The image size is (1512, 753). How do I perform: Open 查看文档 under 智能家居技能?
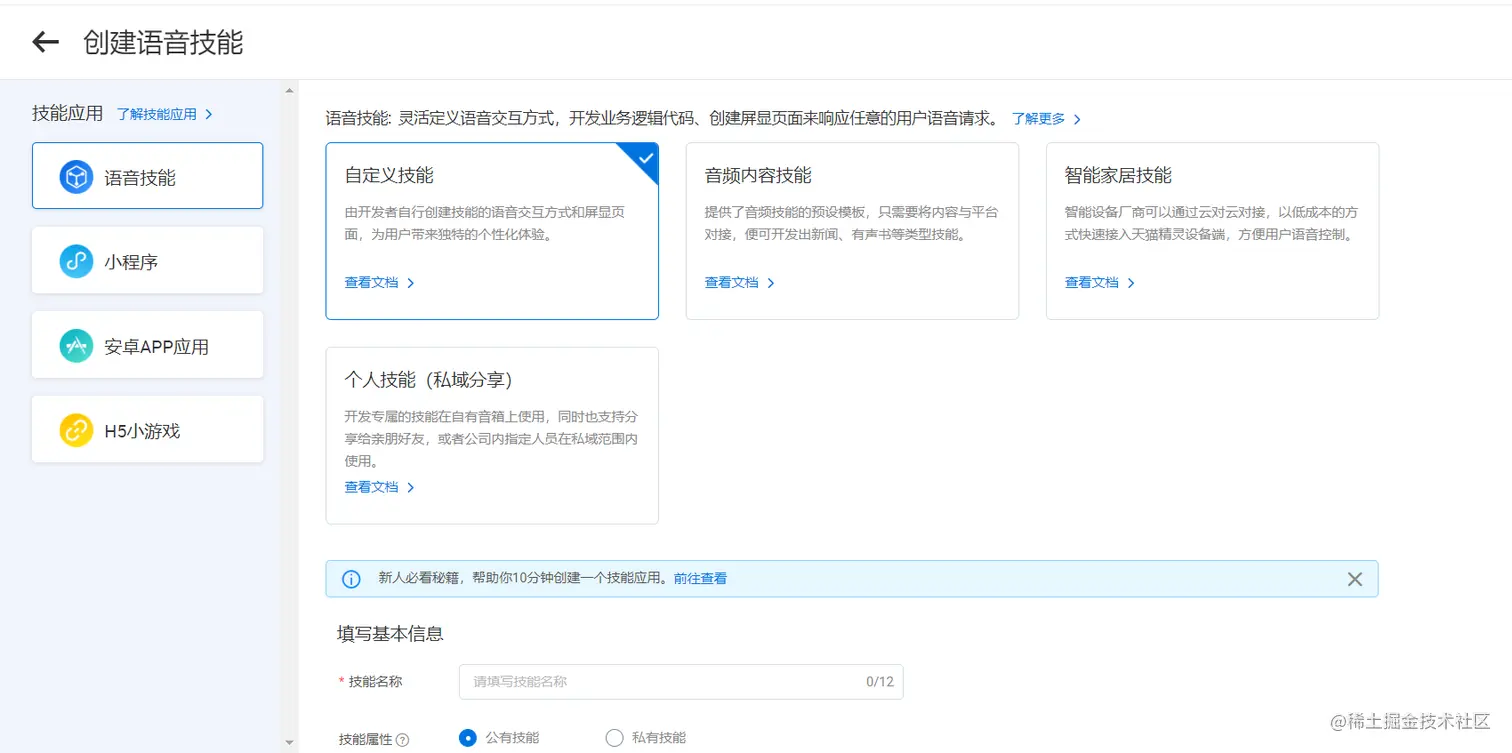tap(1099, 283)
